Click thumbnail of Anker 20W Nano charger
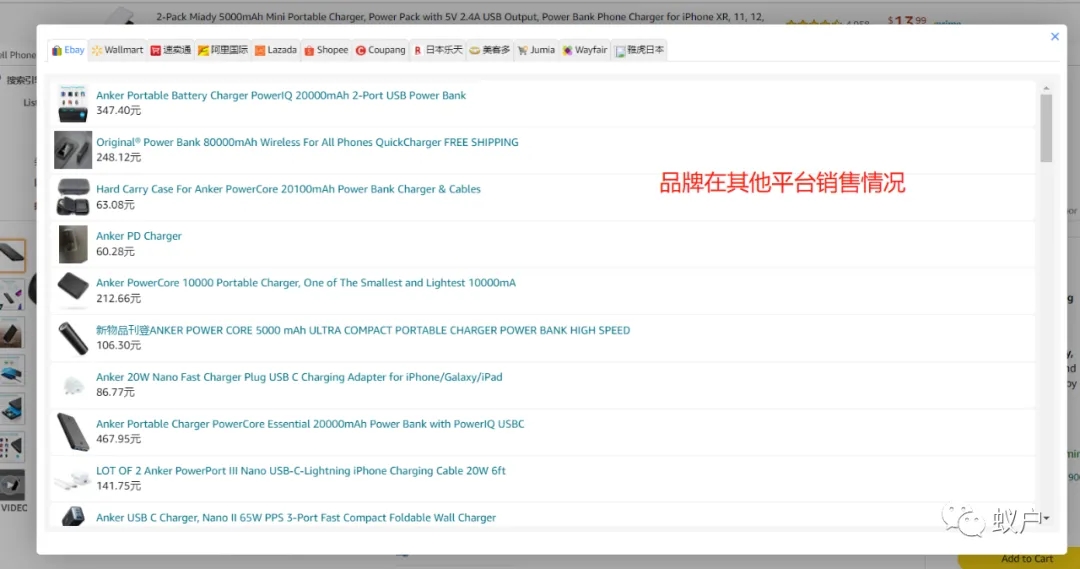Image resolution: width=1080 pixels, height=569 pixels. coord(73,385)
